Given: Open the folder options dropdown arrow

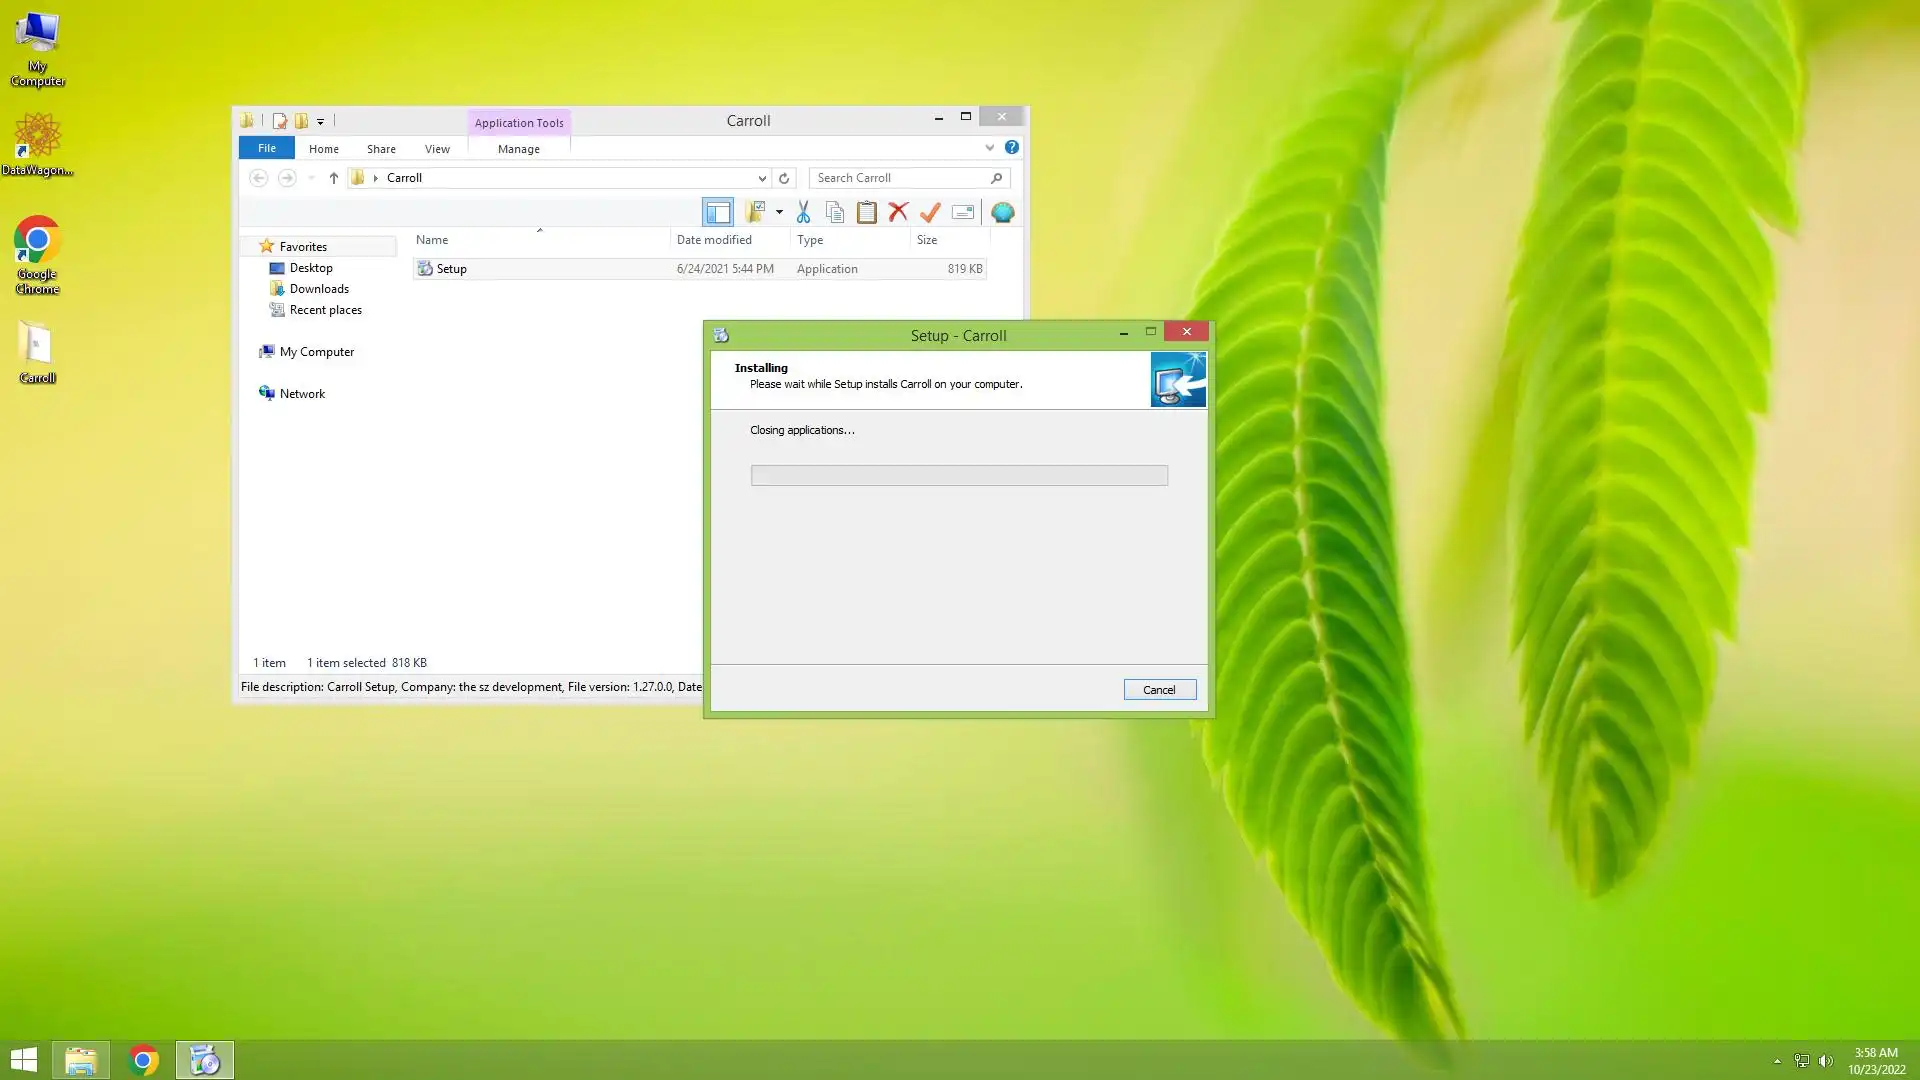Looking at the screenshot, I should (x=779, y=212).
